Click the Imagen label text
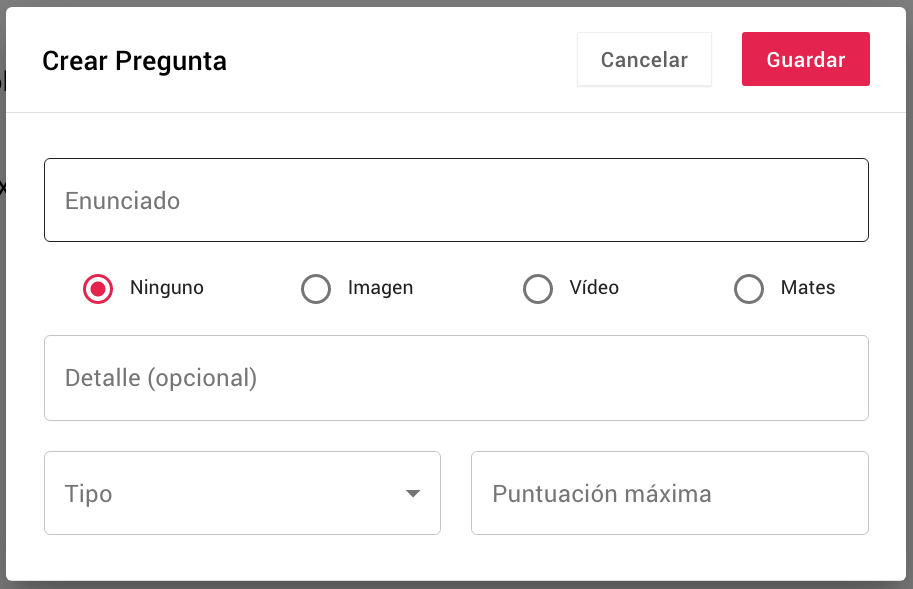The width and height of the screenshot is (913, 589). (x=380, y=288)
